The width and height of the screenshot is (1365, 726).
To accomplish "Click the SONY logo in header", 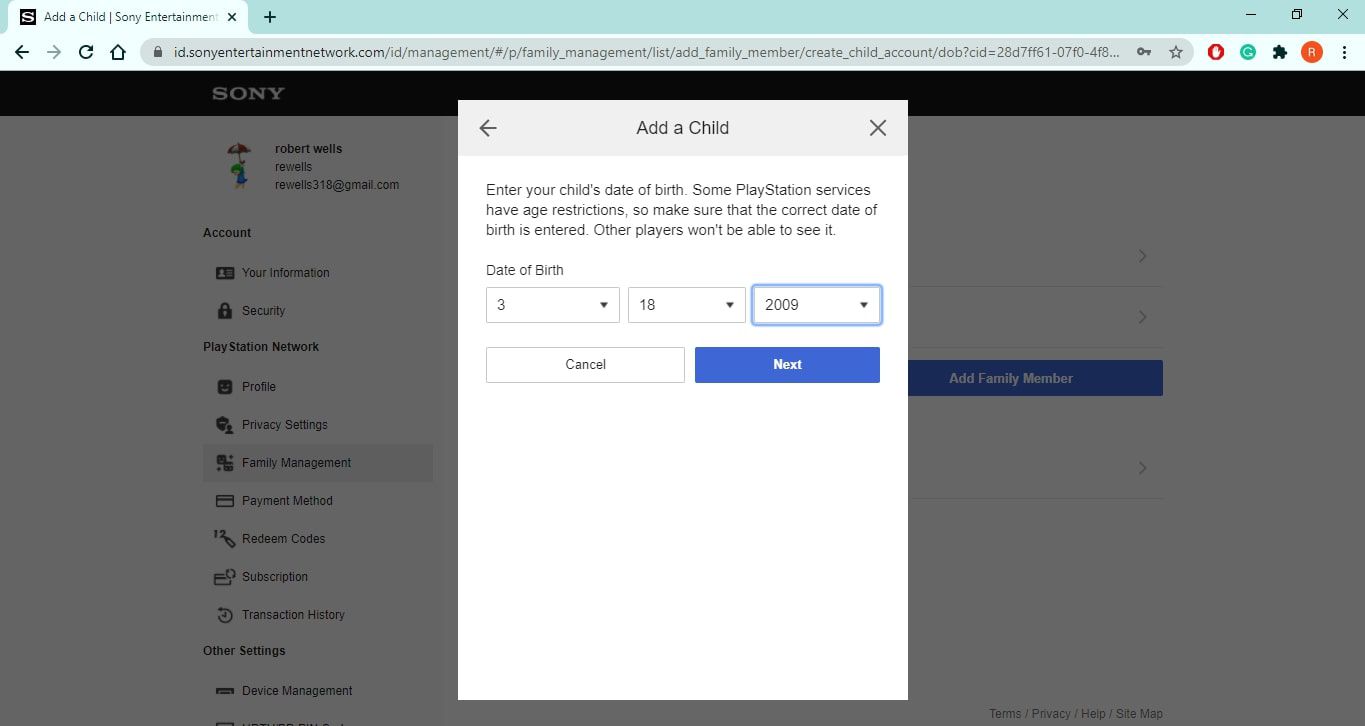I will click(x=248, y=93).
